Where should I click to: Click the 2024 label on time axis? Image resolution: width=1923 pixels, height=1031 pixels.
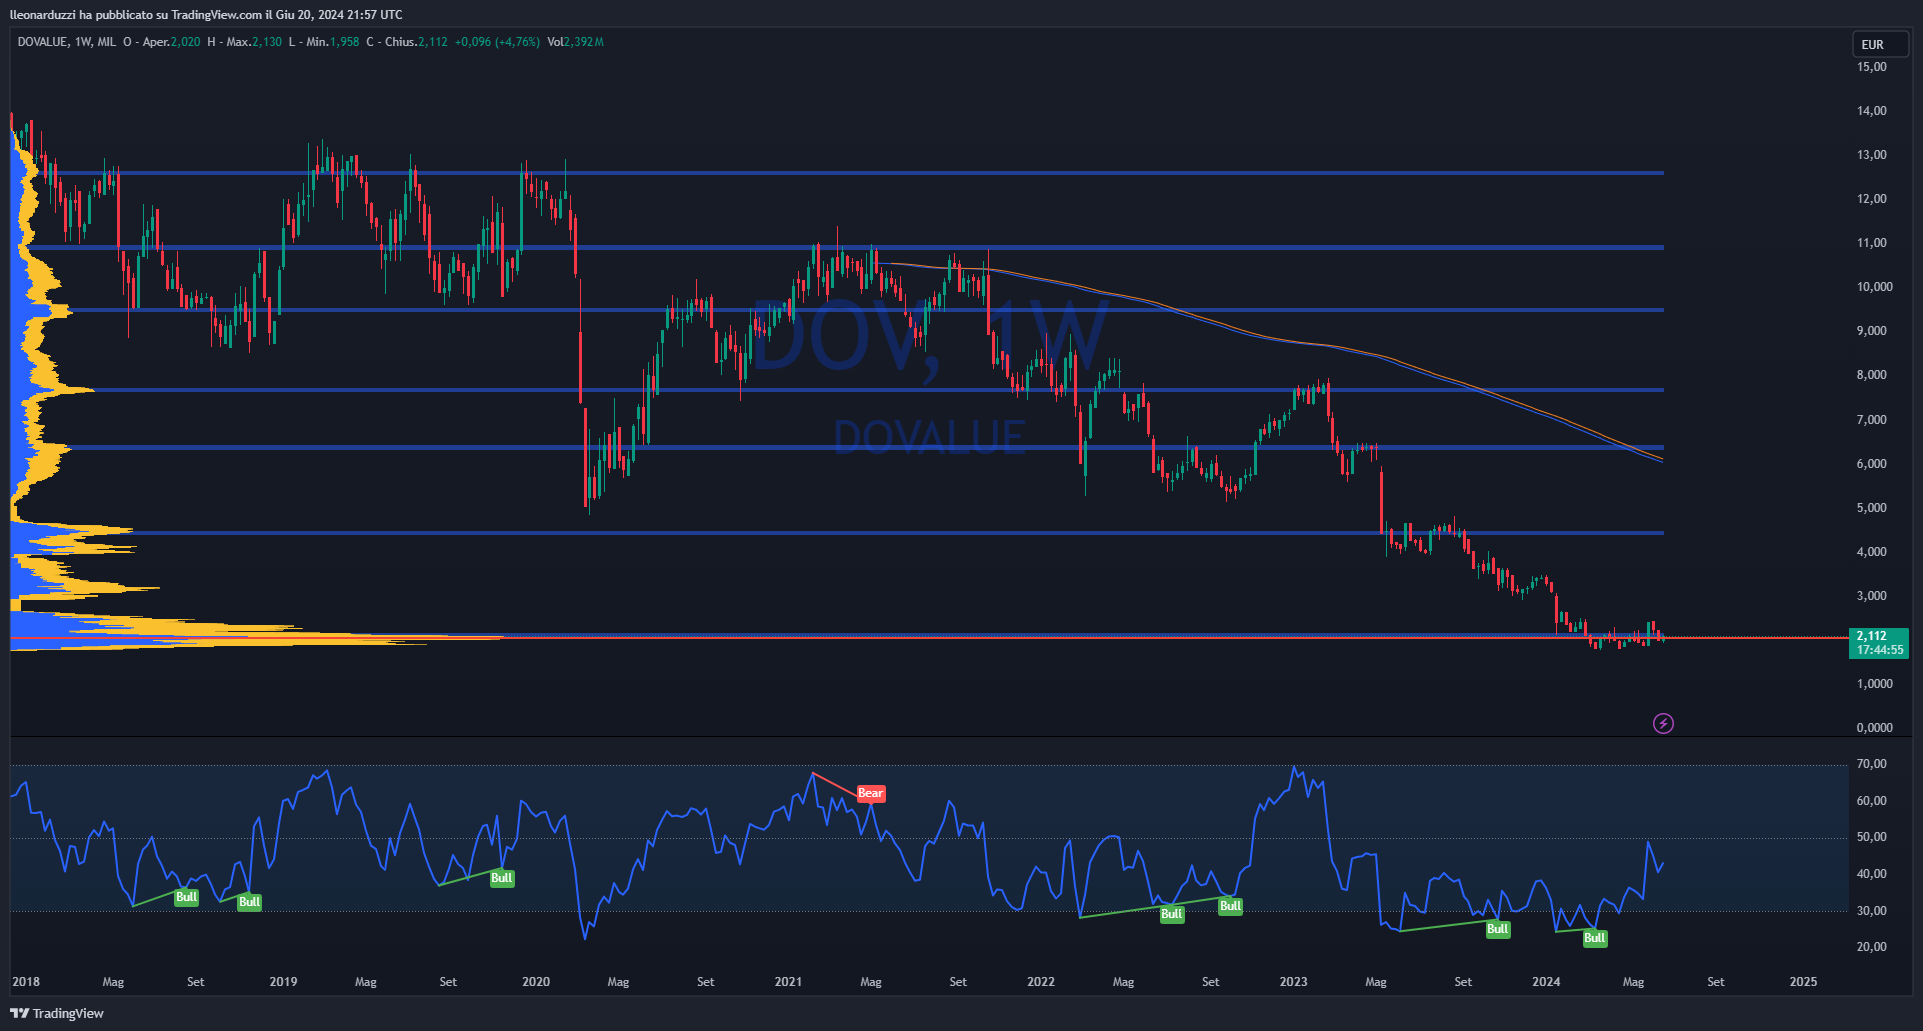(x=1546, y=982)
